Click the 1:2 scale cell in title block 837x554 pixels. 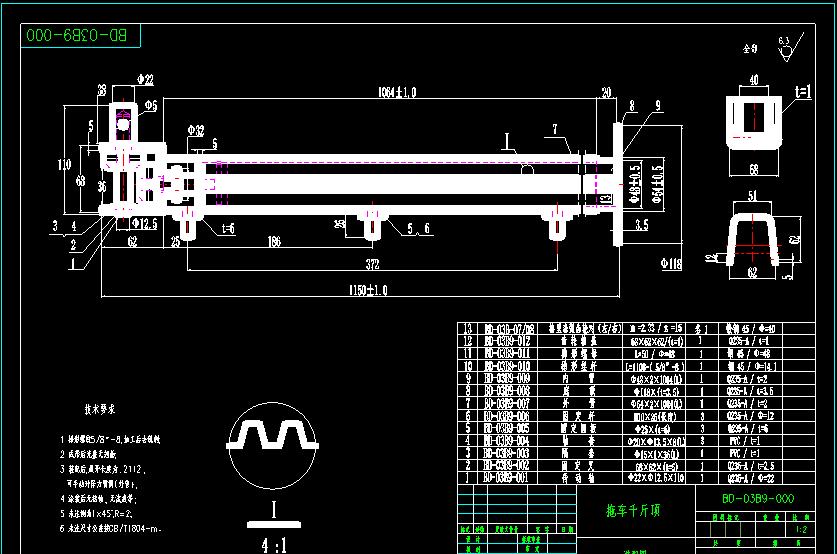click(797, 531)
